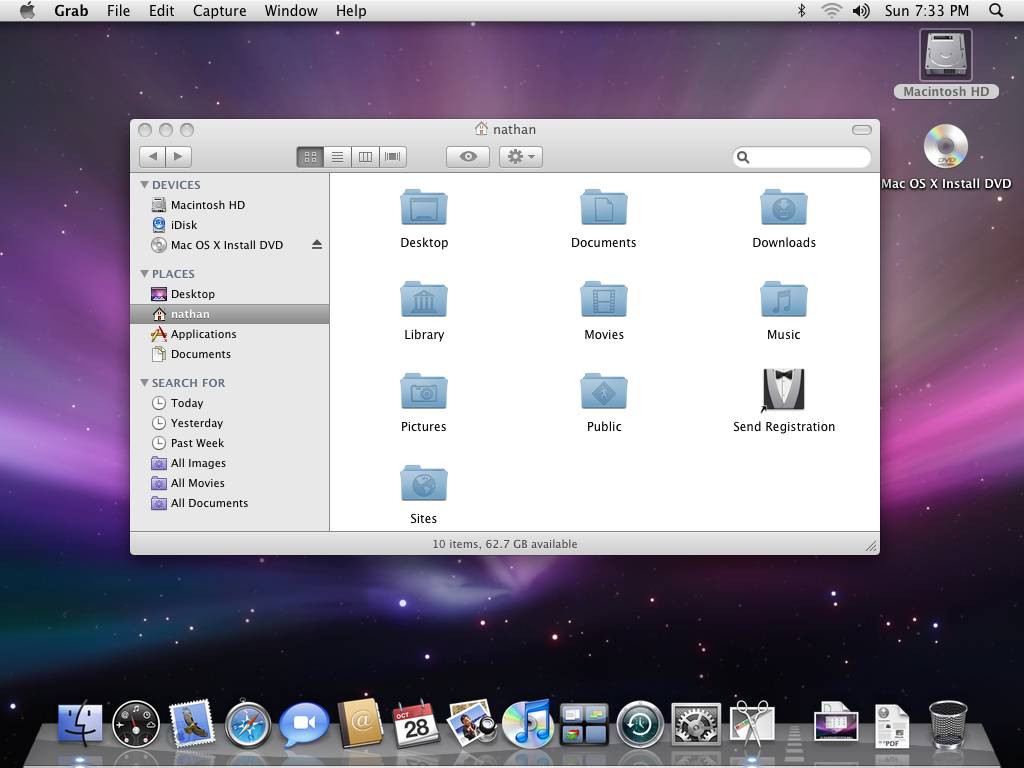The height and width of the screenshot is (768, 1024).
Task: Launch iTunes from the Dock
Action: [x=528, y=722]
